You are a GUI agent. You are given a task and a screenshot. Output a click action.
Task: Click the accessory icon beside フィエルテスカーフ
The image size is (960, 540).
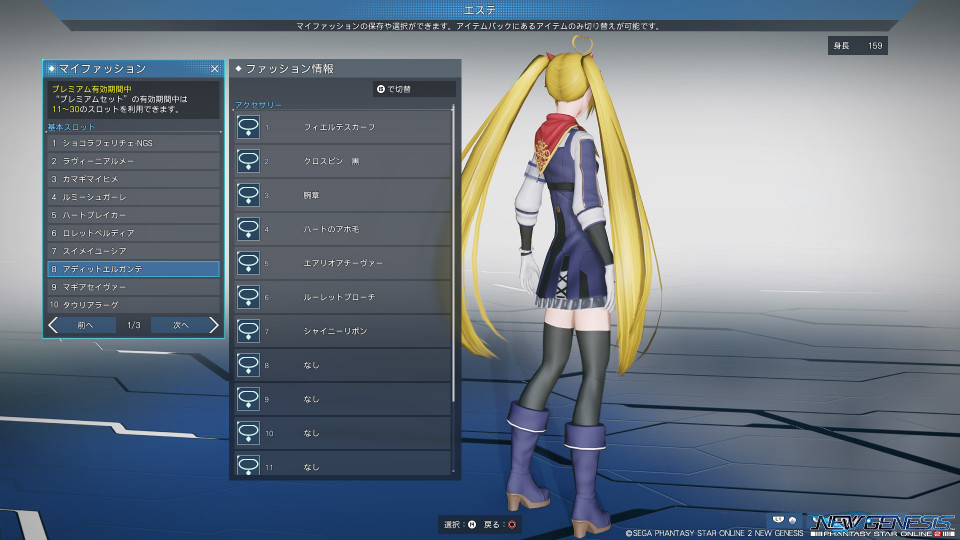(248, 127)
